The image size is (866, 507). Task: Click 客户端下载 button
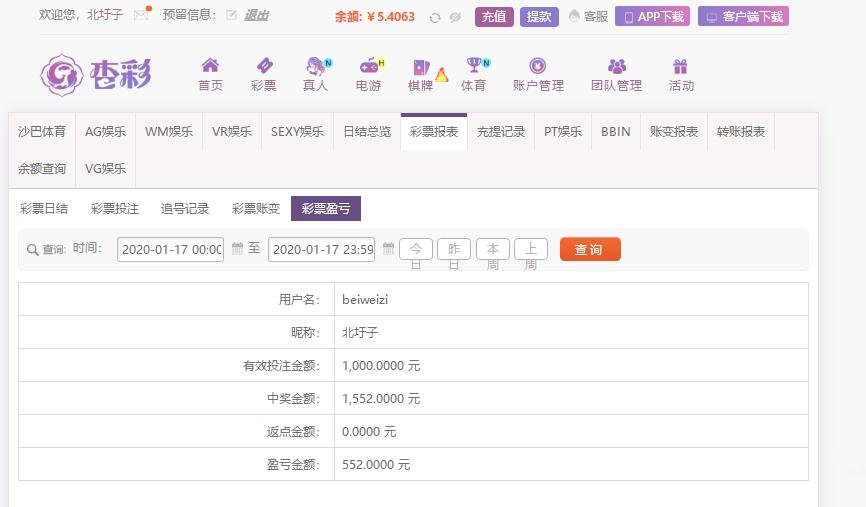743,17
